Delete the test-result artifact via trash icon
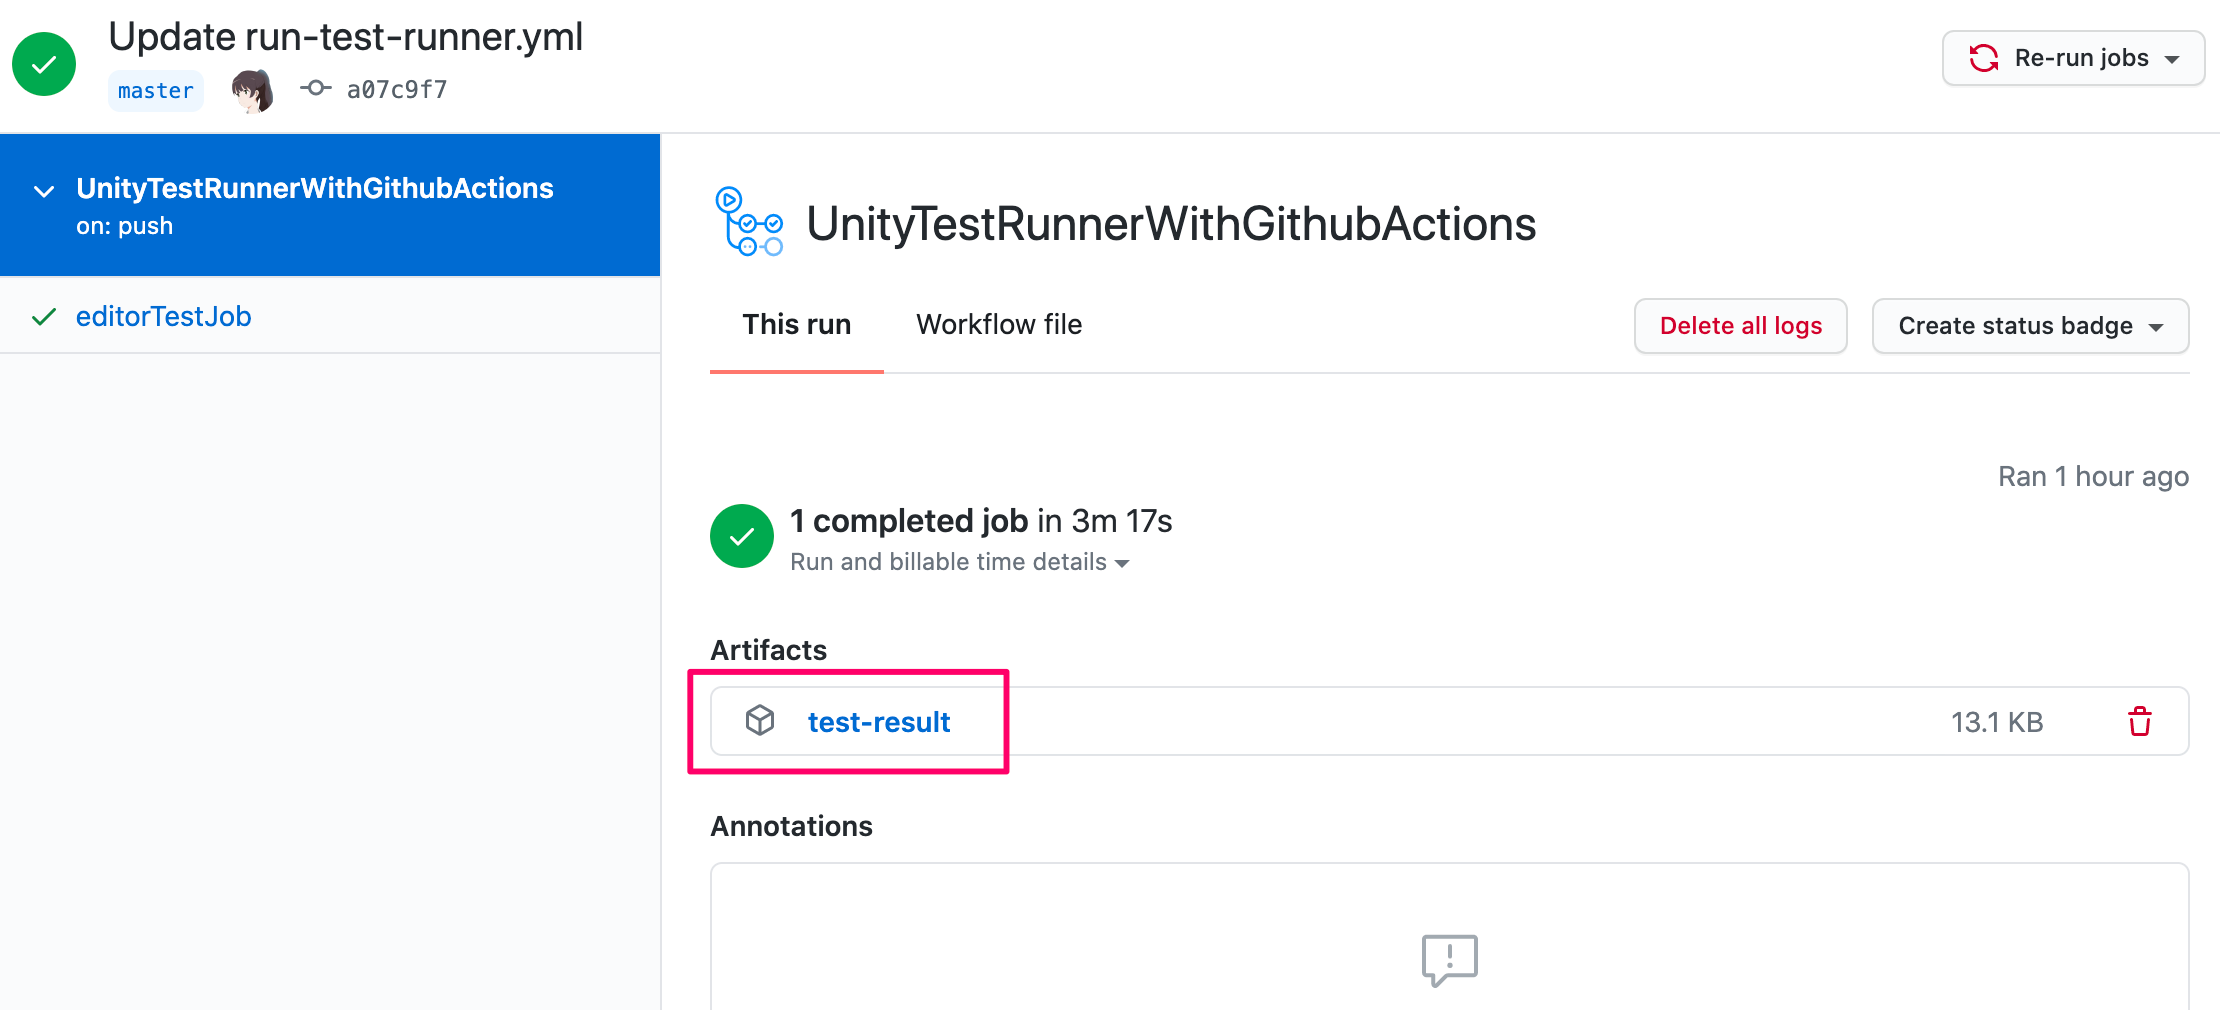This screenshot has width=2220, height=1010. 2140,721
